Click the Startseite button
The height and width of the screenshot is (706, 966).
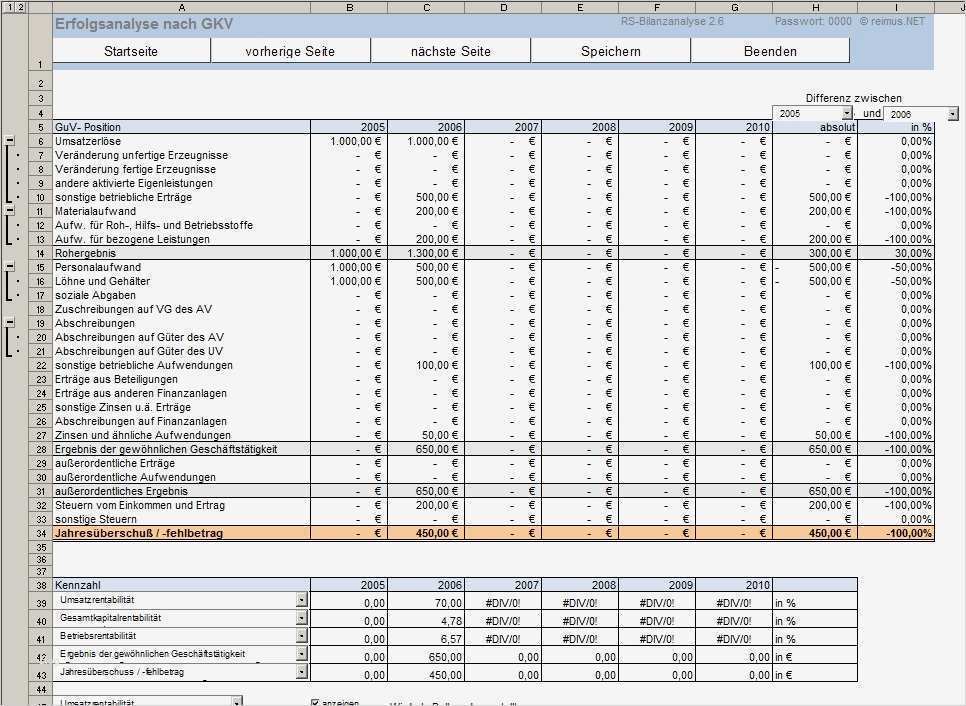click(133, 50)
